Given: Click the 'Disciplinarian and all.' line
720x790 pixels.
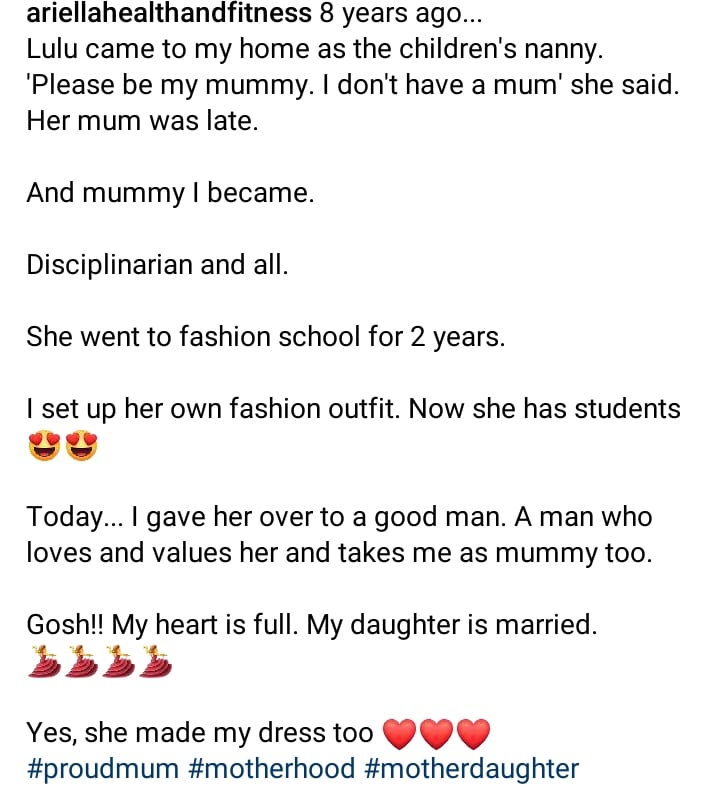Looking at the screenshot, I should [x=157, y=265].
